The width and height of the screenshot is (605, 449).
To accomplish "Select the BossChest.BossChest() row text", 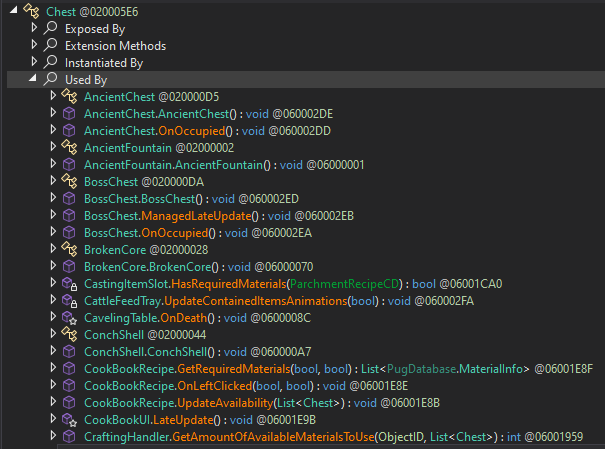I will 191,199.
